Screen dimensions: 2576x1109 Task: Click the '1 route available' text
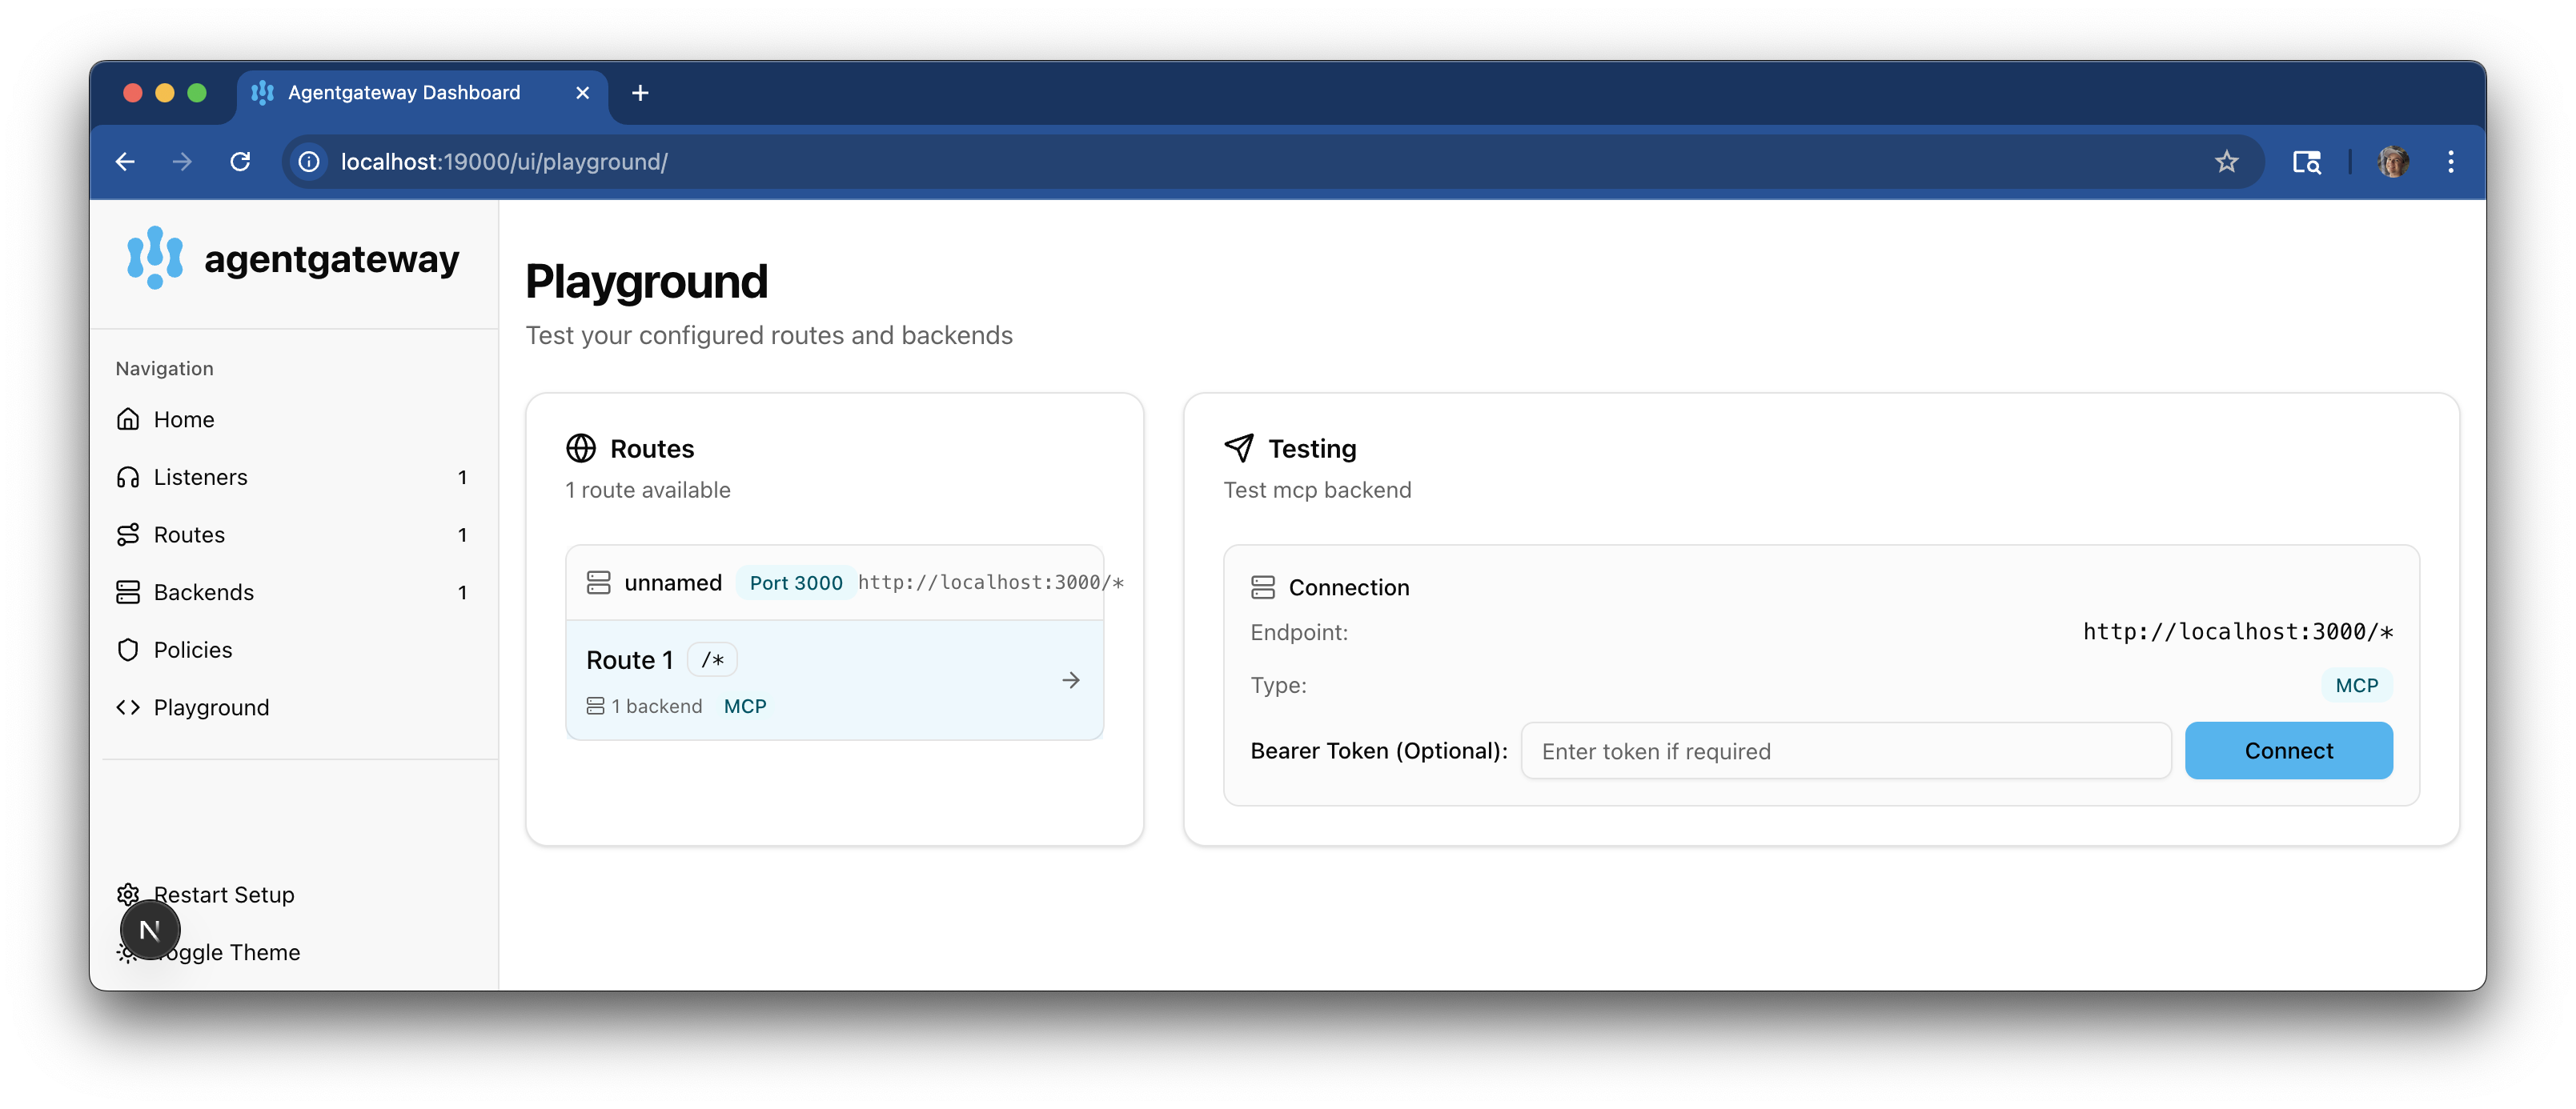click(x=648, y=490)
